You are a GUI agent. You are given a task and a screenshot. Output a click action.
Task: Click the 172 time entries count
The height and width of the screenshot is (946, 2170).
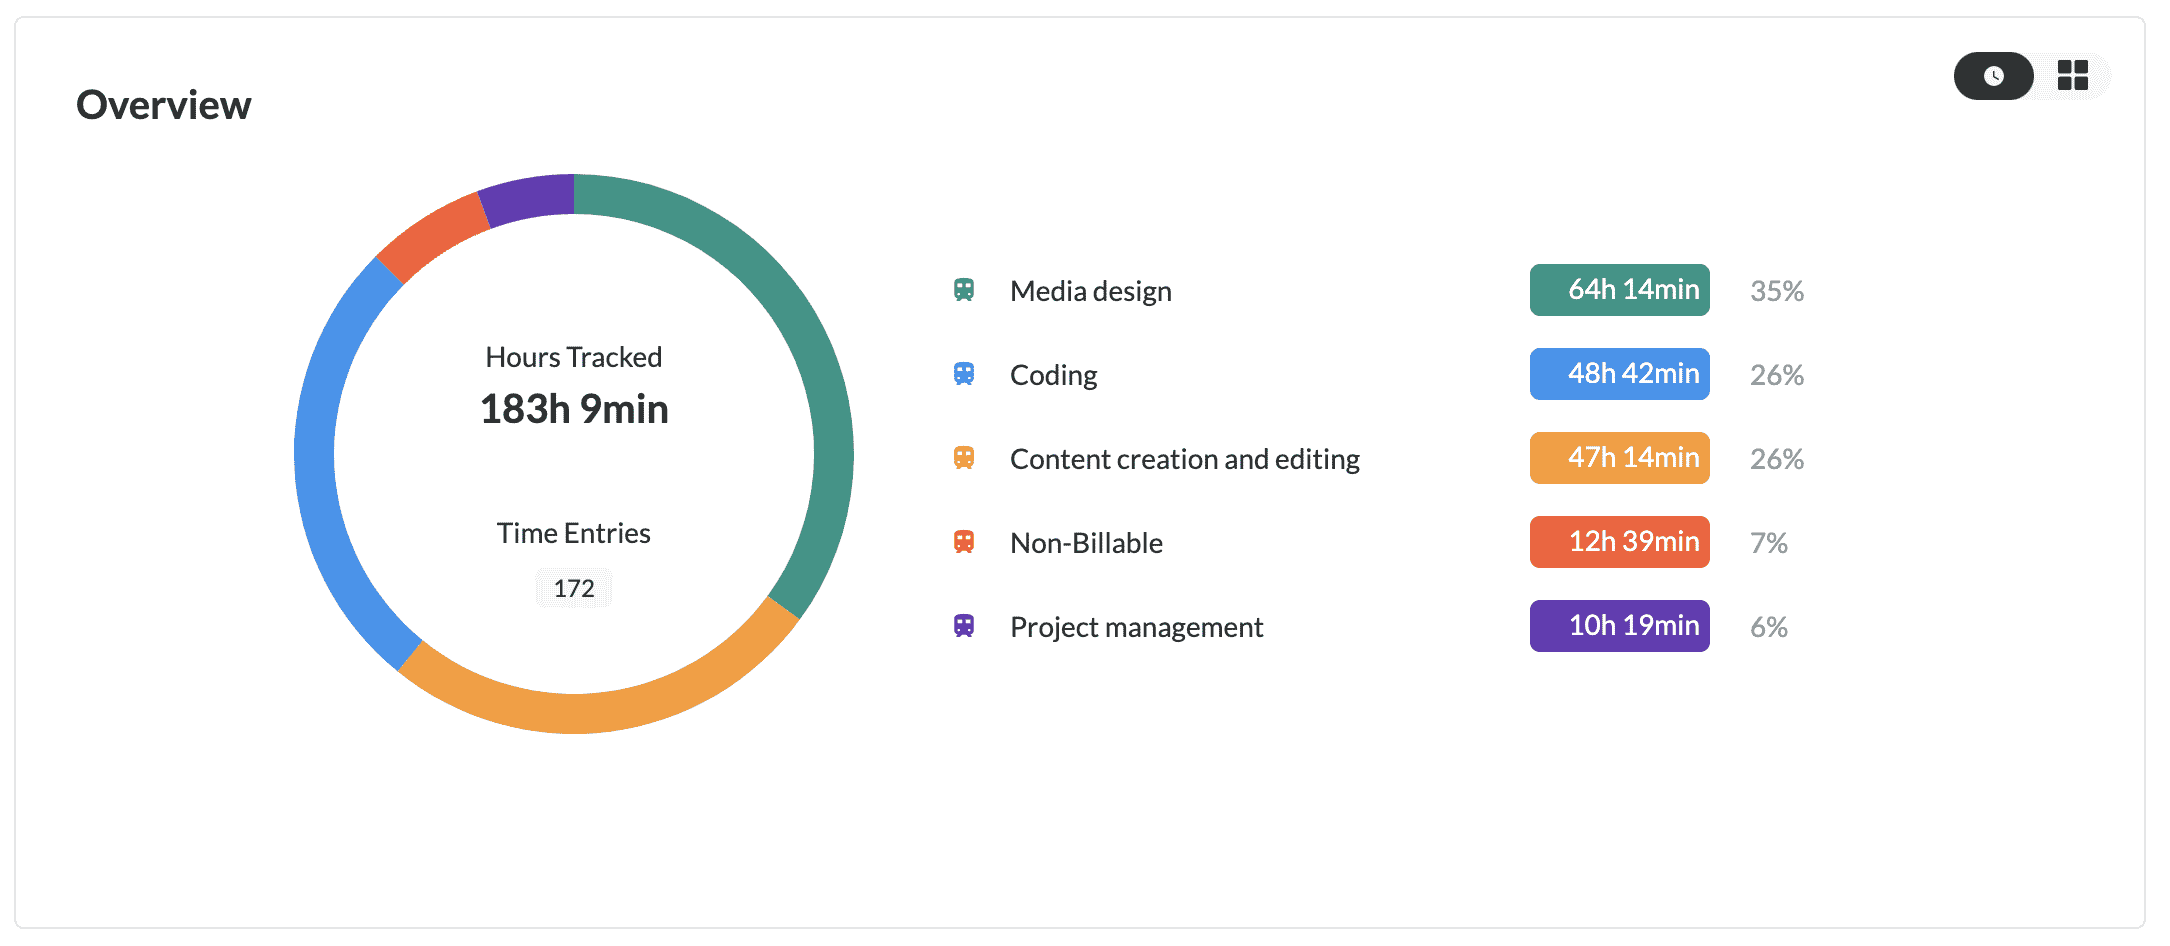tap(574, 588)
